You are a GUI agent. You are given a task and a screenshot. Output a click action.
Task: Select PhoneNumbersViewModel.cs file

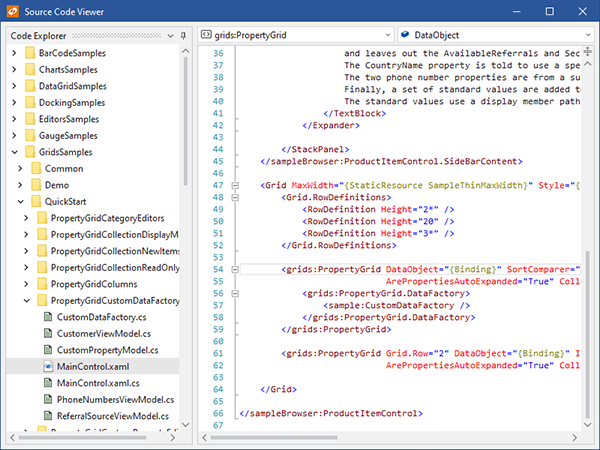point(116,399)
